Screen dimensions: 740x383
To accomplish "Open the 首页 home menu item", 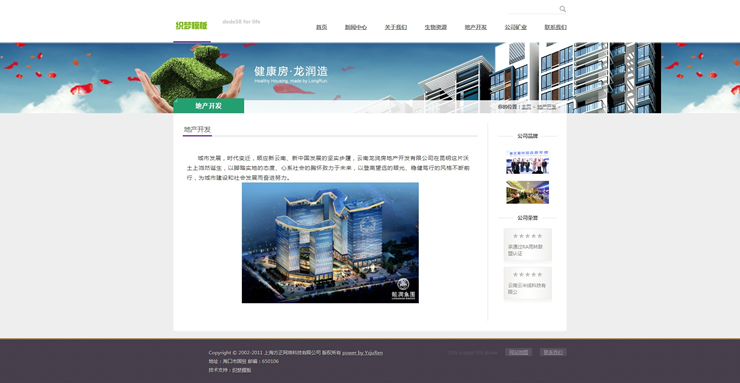I will 321,27.
